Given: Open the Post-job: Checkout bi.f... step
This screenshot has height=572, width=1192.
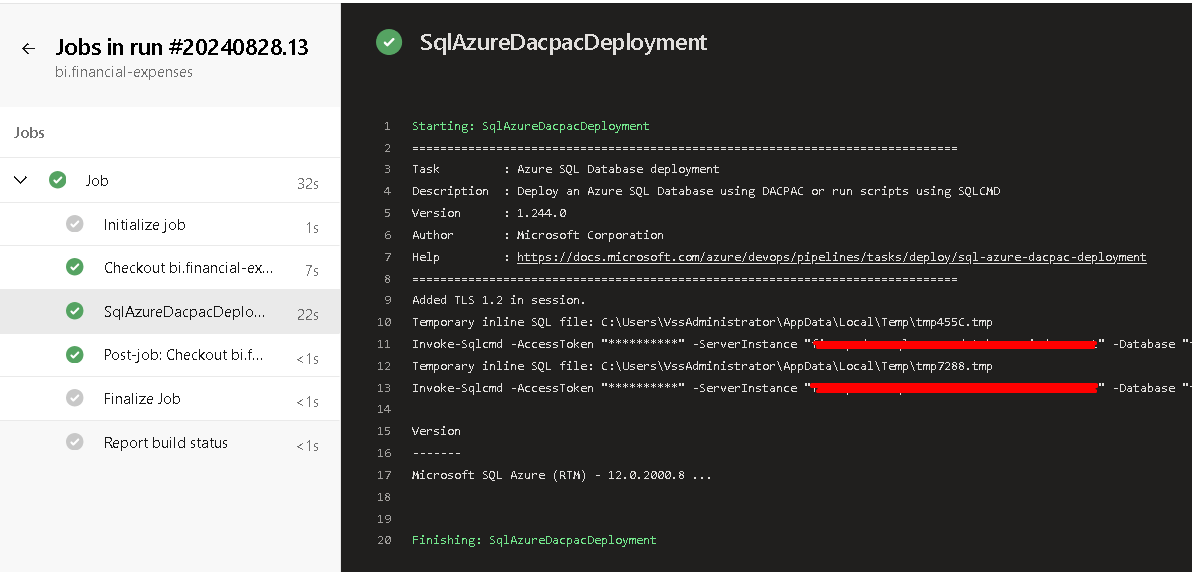Looking at the screenshot, I should coord(170,355).
